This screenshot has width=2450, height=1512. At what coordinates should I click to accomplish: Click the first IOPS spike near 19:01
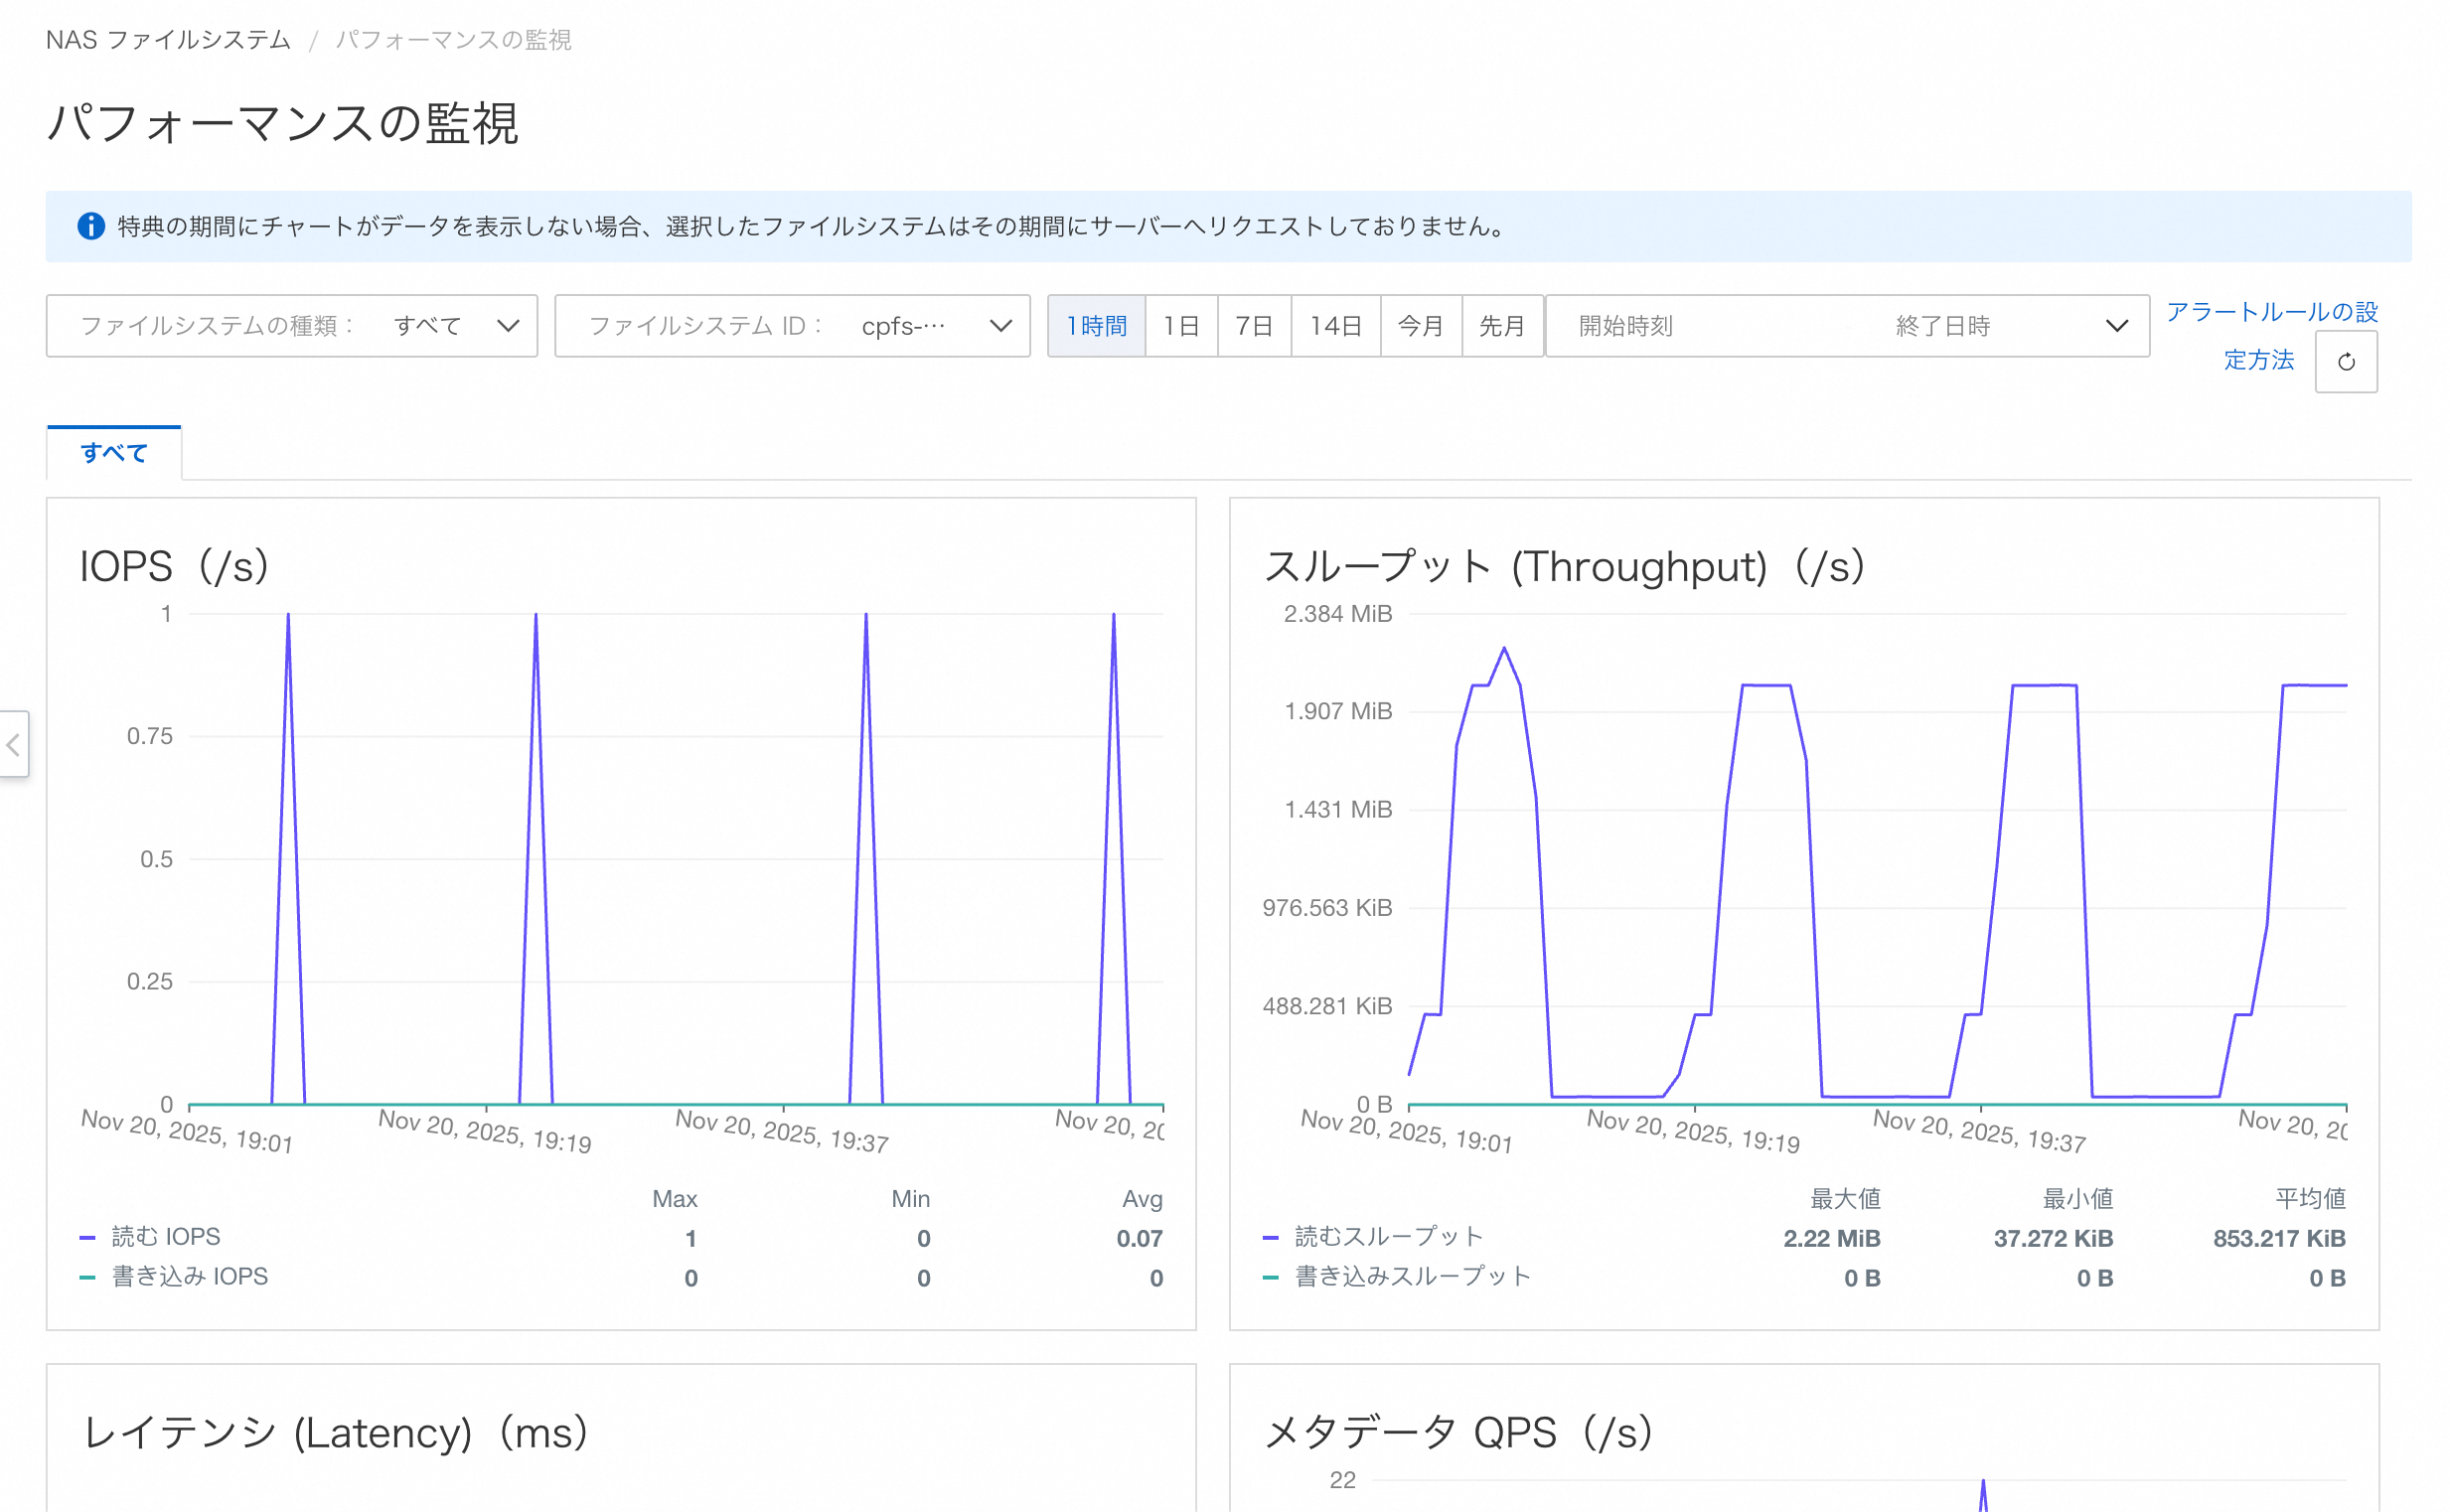288,615
